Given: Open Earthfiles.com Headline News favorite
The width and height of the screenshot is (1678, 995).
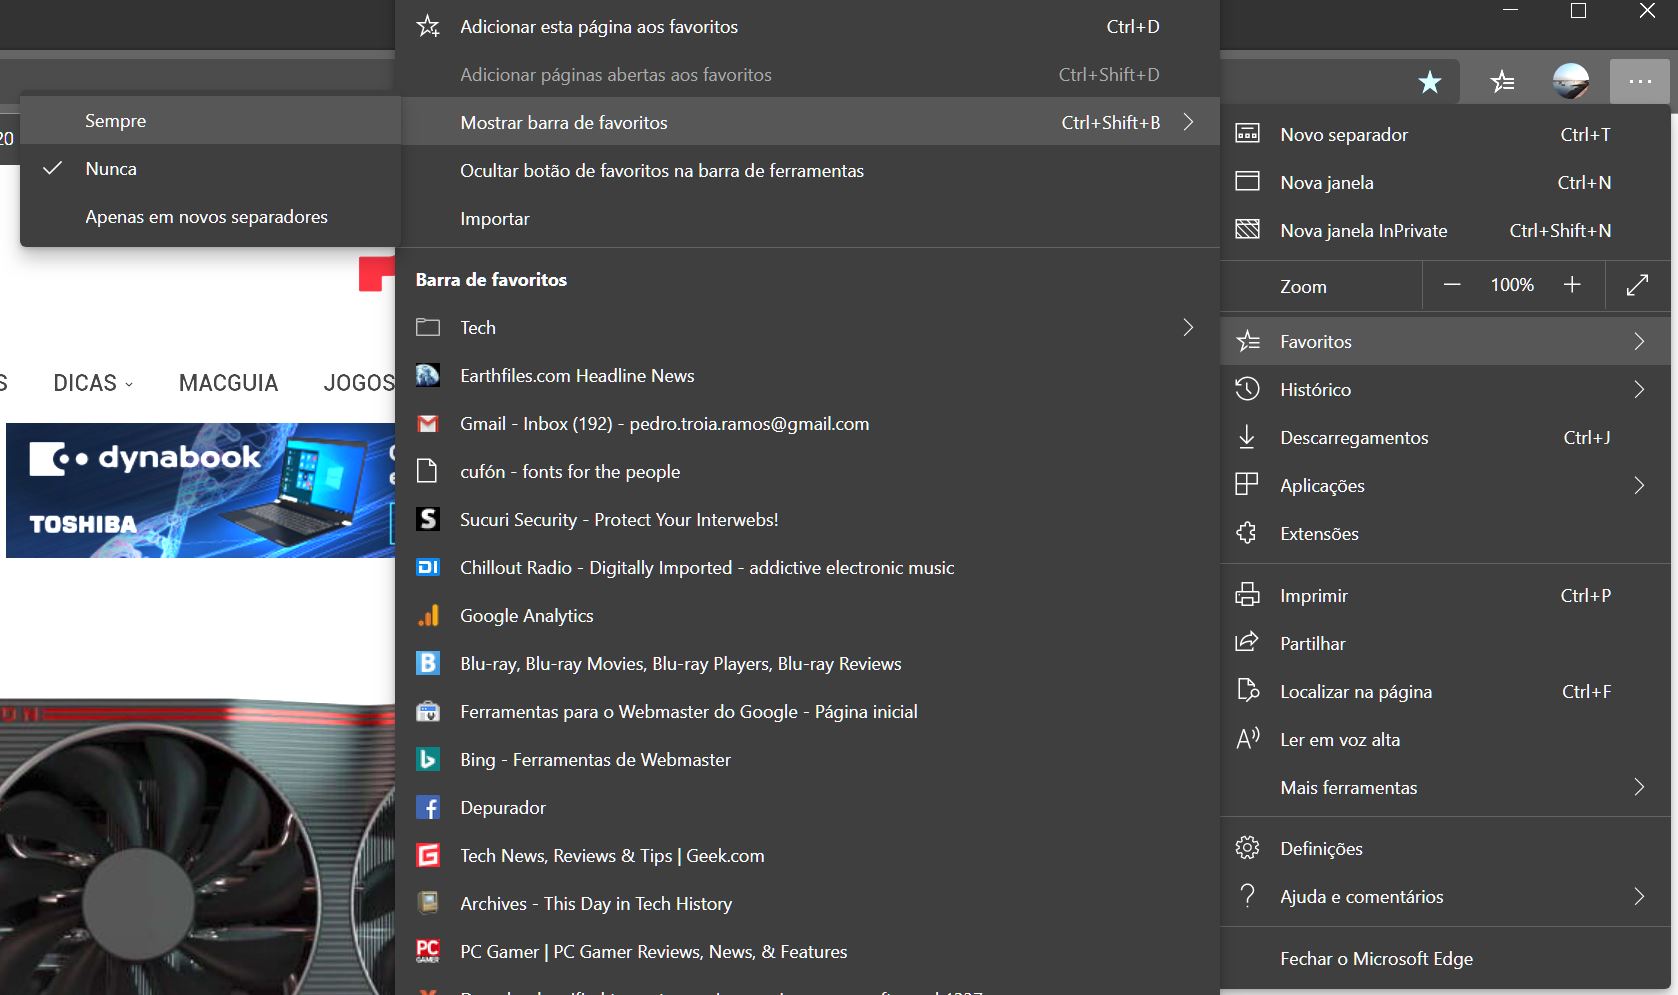Looking at the screenshot, I should pyautogui.click(x=808, y=375).
